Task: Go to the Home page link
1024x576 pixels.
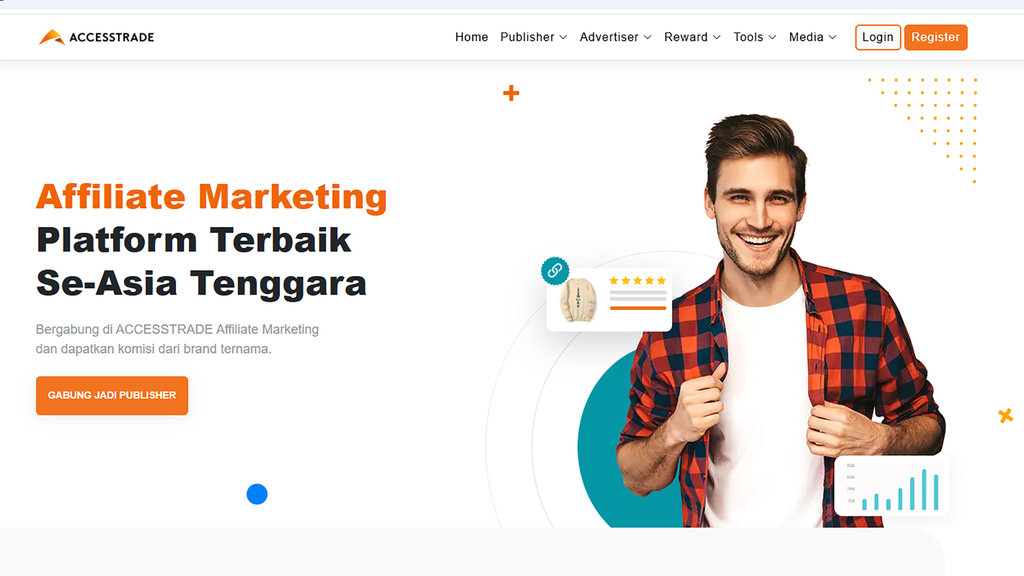Action: click(472, 37)
